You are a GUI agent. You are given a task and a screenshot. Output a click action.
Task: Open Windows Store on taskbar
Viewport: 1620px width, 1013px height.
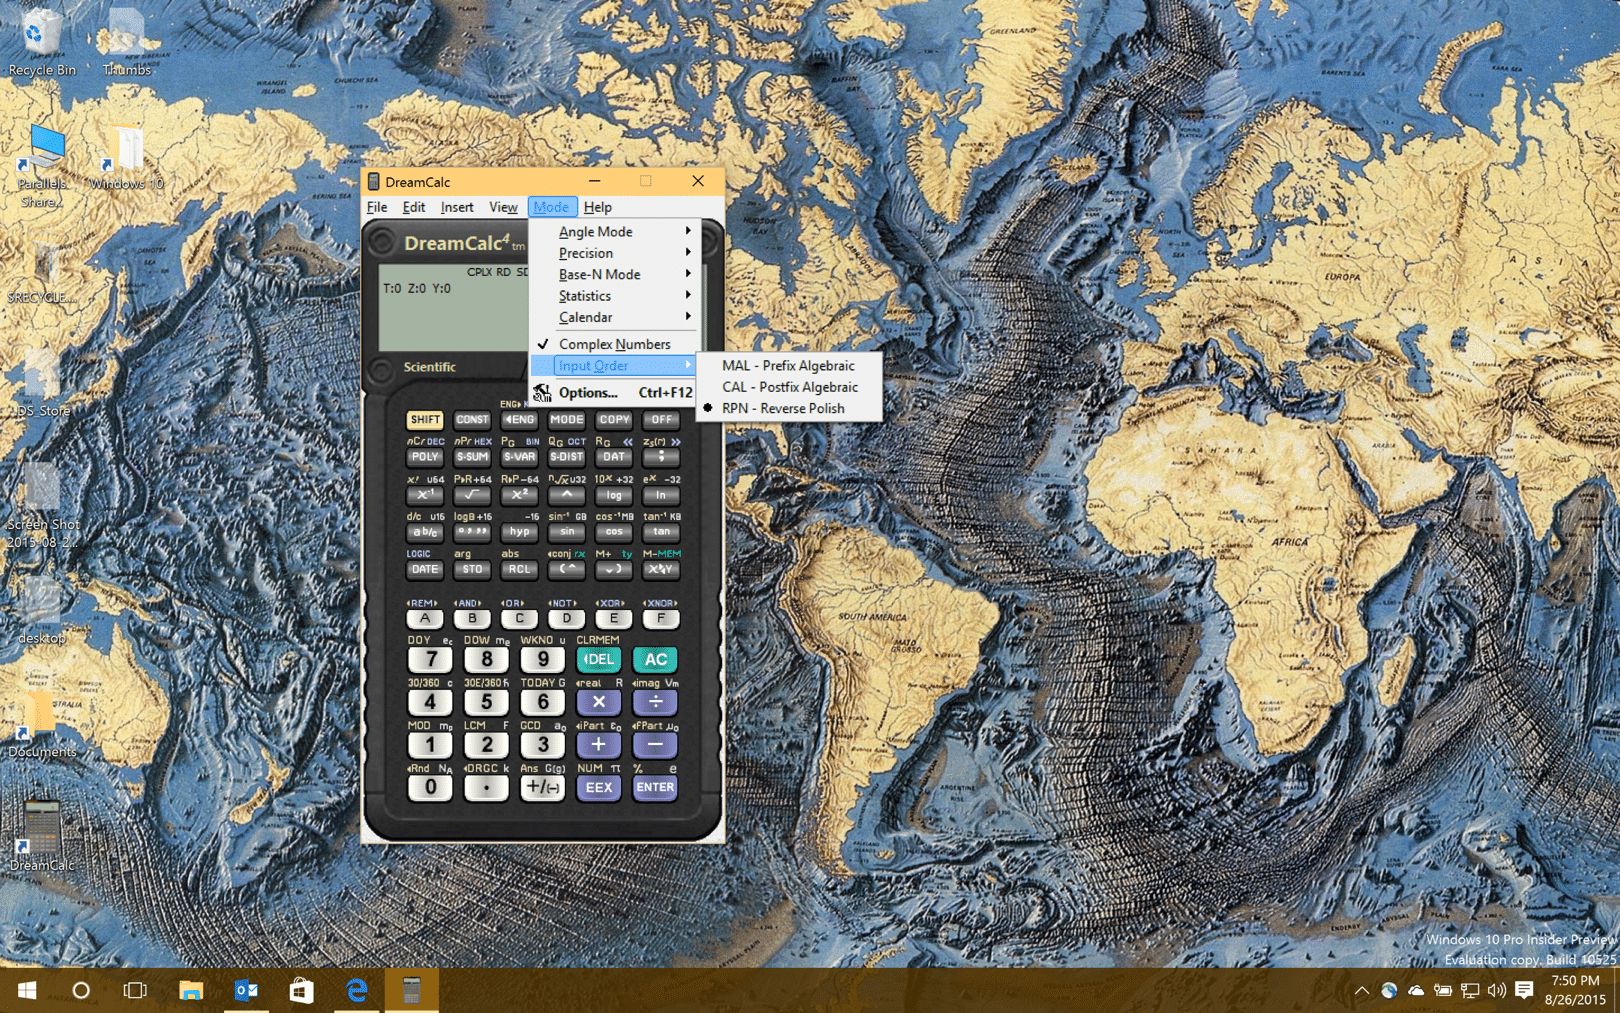pos(301,990)
